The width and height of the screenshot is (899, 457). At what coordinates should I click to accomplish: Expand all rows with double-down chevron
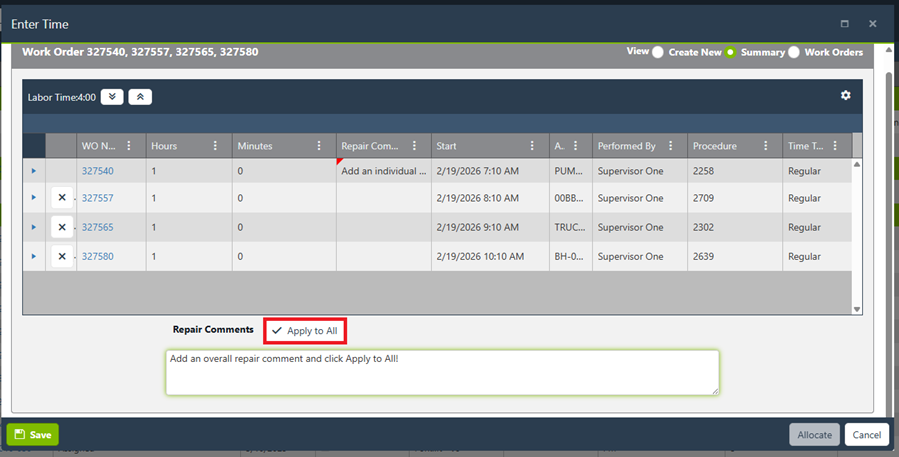pyautogui.click(x=113, y=97)
